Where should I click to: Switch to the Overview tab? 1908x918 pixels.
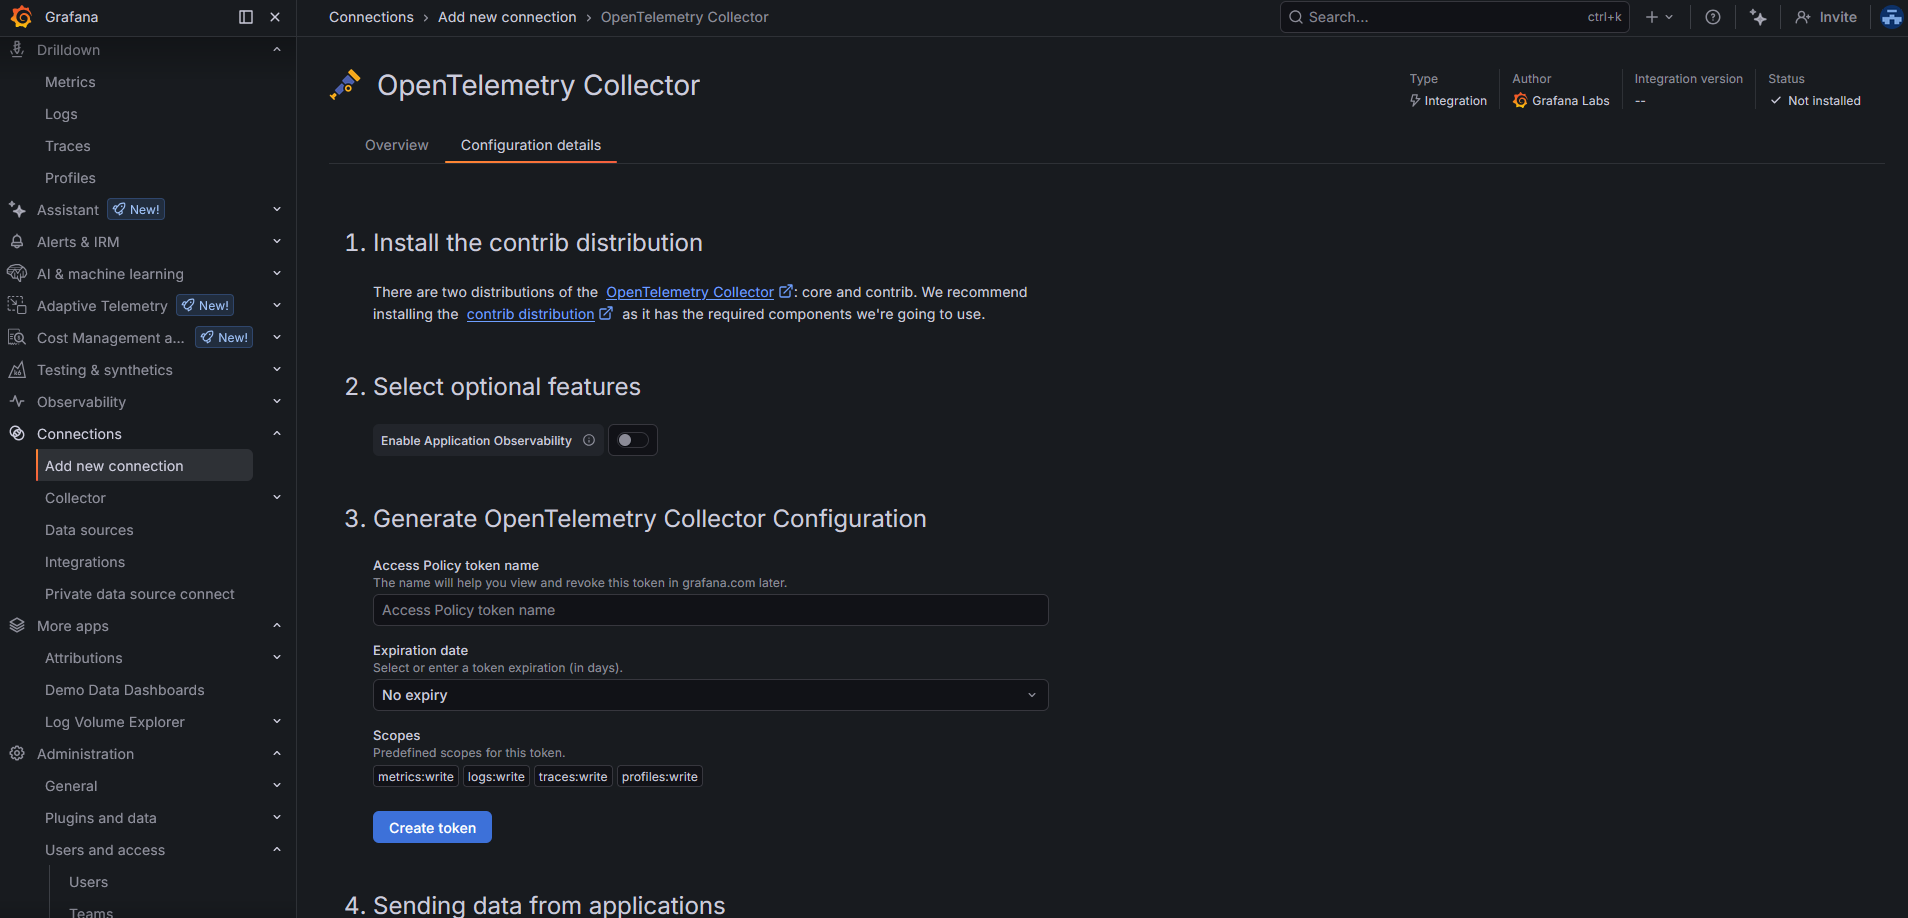pyautogui.click(x=396, y=145)
